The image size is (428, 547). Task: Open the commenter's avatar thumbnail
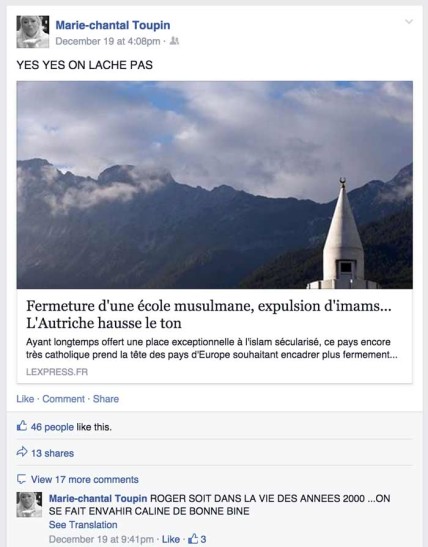coord(29,504)
